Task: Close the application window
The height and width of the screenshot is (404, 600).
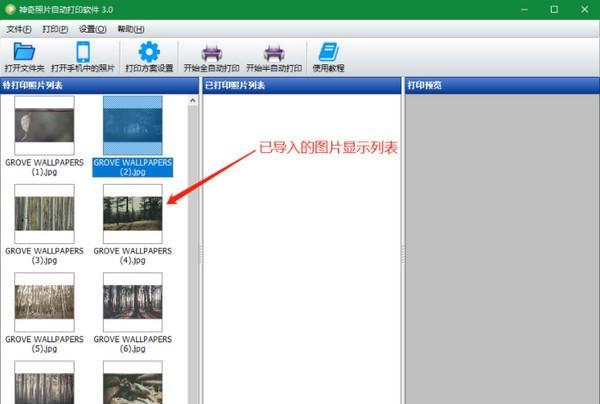Action: (584, 9)
